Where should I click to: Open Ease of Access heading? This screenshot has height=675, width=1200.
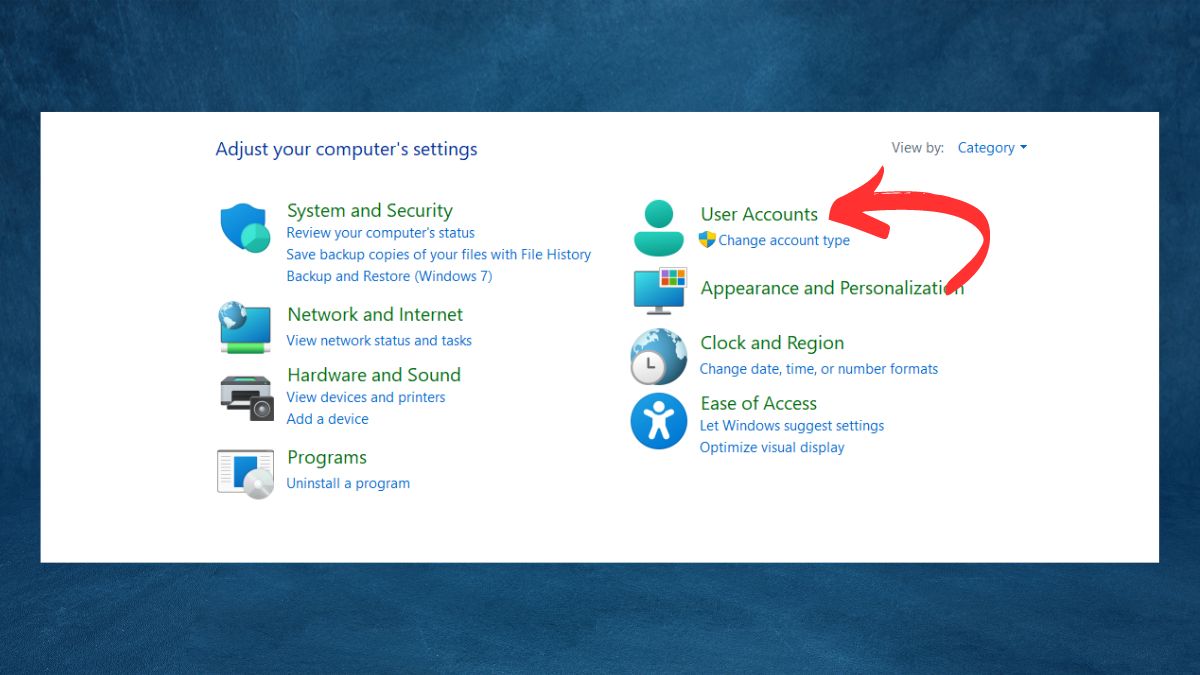(758, 403)
